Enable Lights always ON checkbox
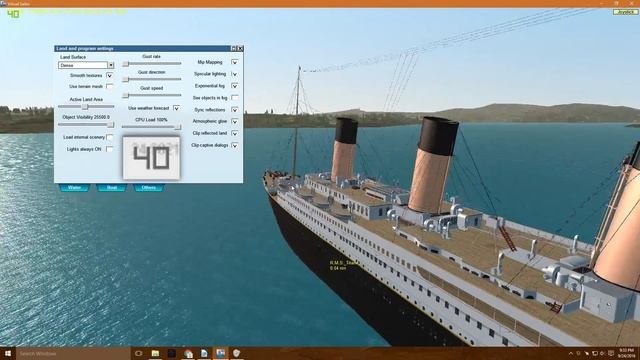 (109, 149)
